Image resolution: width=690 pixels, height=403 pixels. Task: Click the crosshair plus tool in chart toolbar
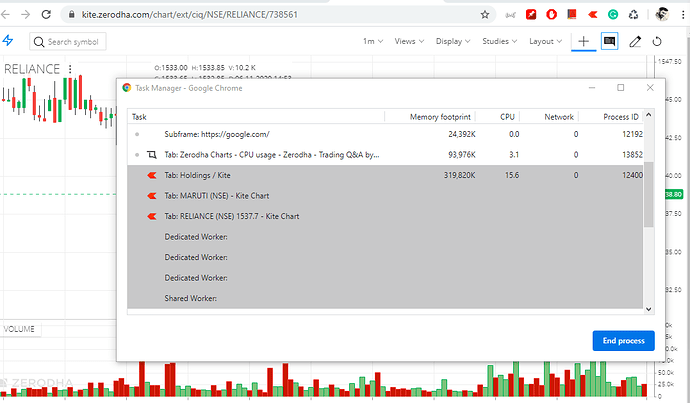584,41
